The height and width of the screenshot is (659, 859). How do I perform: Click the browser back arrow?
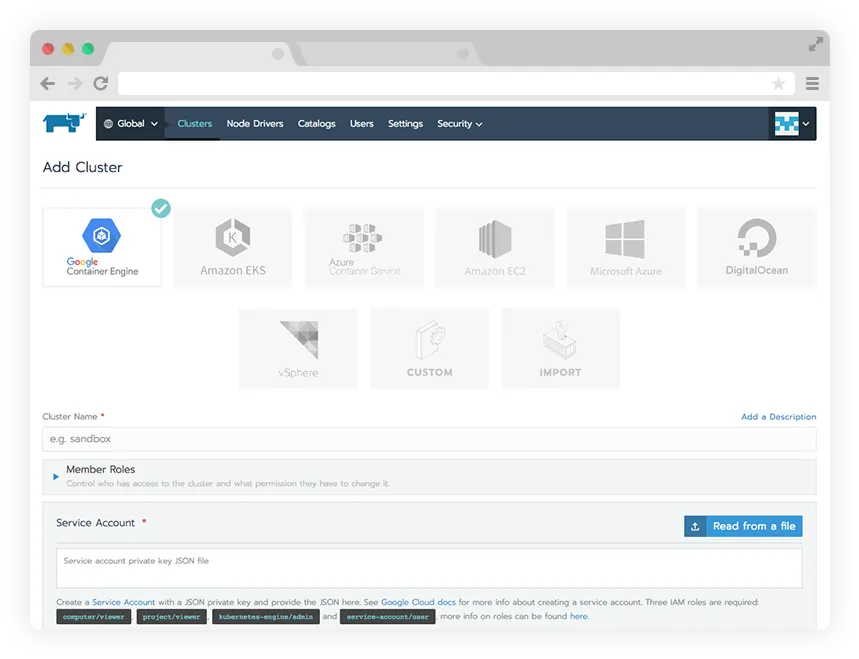pyautogui.click(x=48, y=83)
